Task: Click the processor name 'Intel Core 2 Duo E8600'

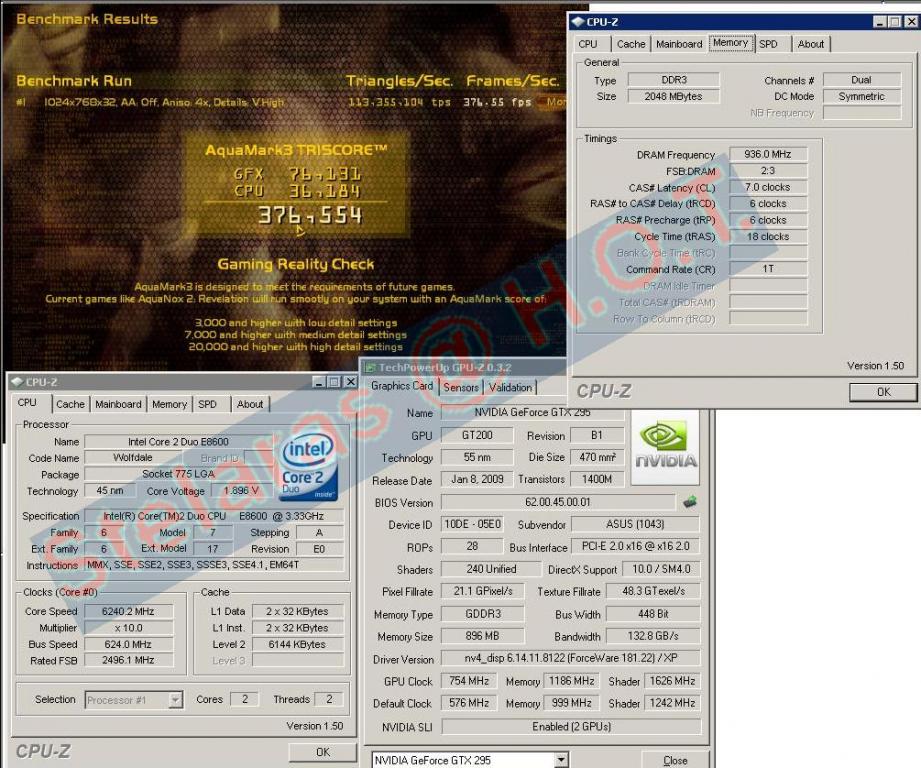Action: point(179,442)
